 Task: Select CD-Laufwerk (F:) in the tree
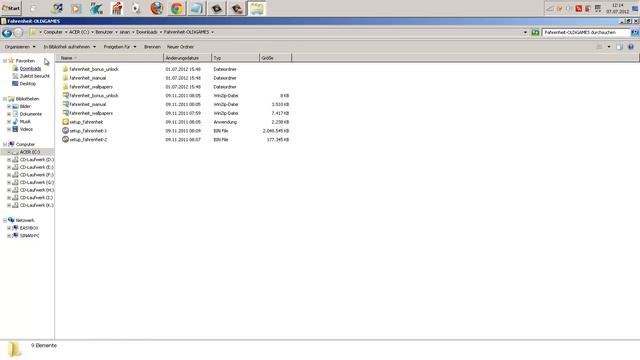(x=36, y=175)
